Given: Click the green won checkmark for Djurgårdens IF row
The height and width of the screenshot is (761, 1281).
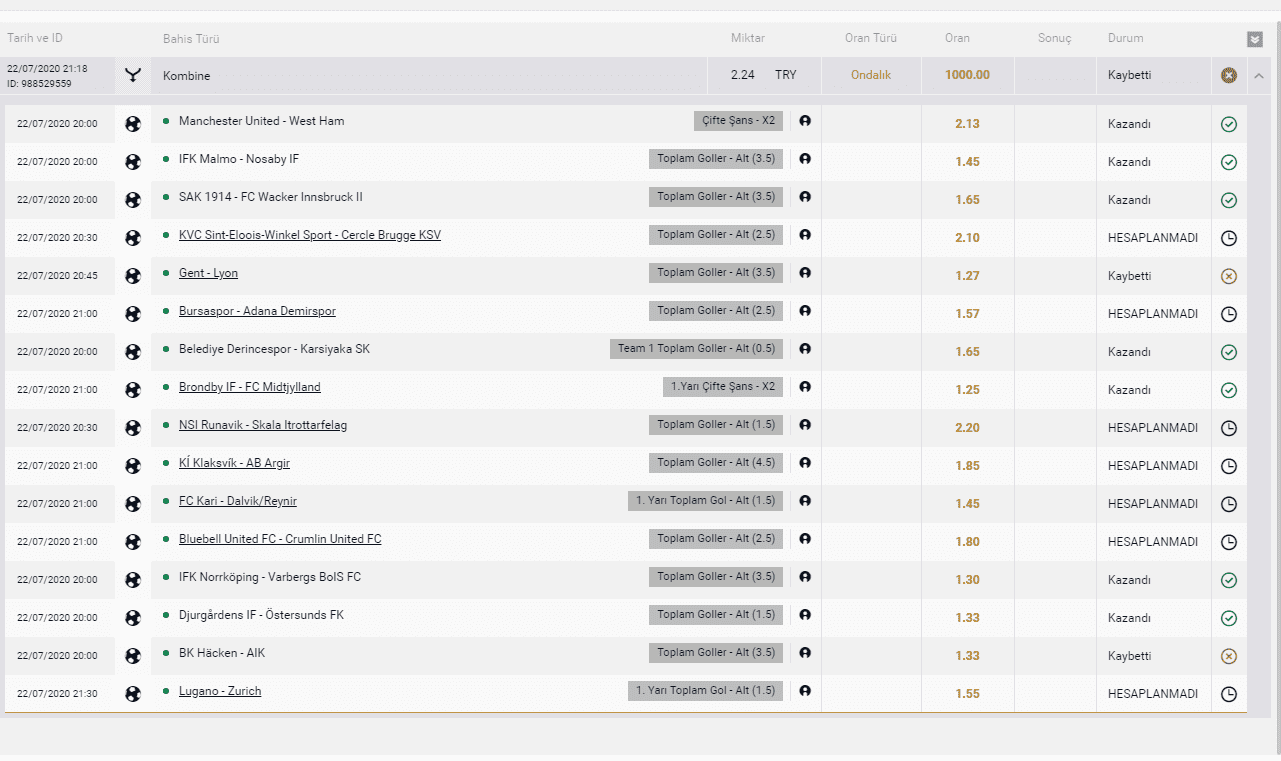Looking at the screenshot, I should pyautogui.click(x=1229, y=618).
